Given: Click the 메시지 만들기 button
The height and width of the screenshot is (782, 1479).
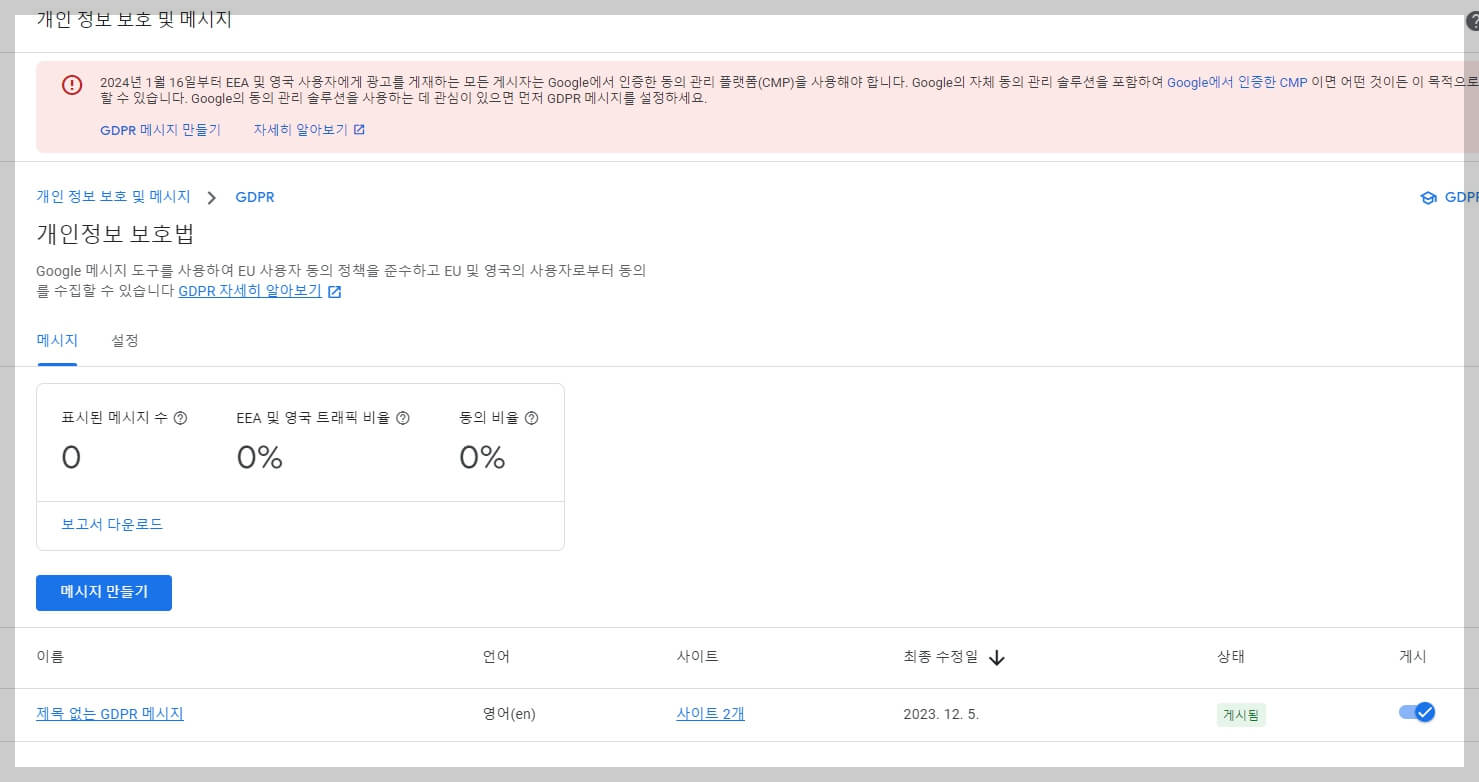Looking at the screenshot, I should pyautogui.click(x=103, y=592).
